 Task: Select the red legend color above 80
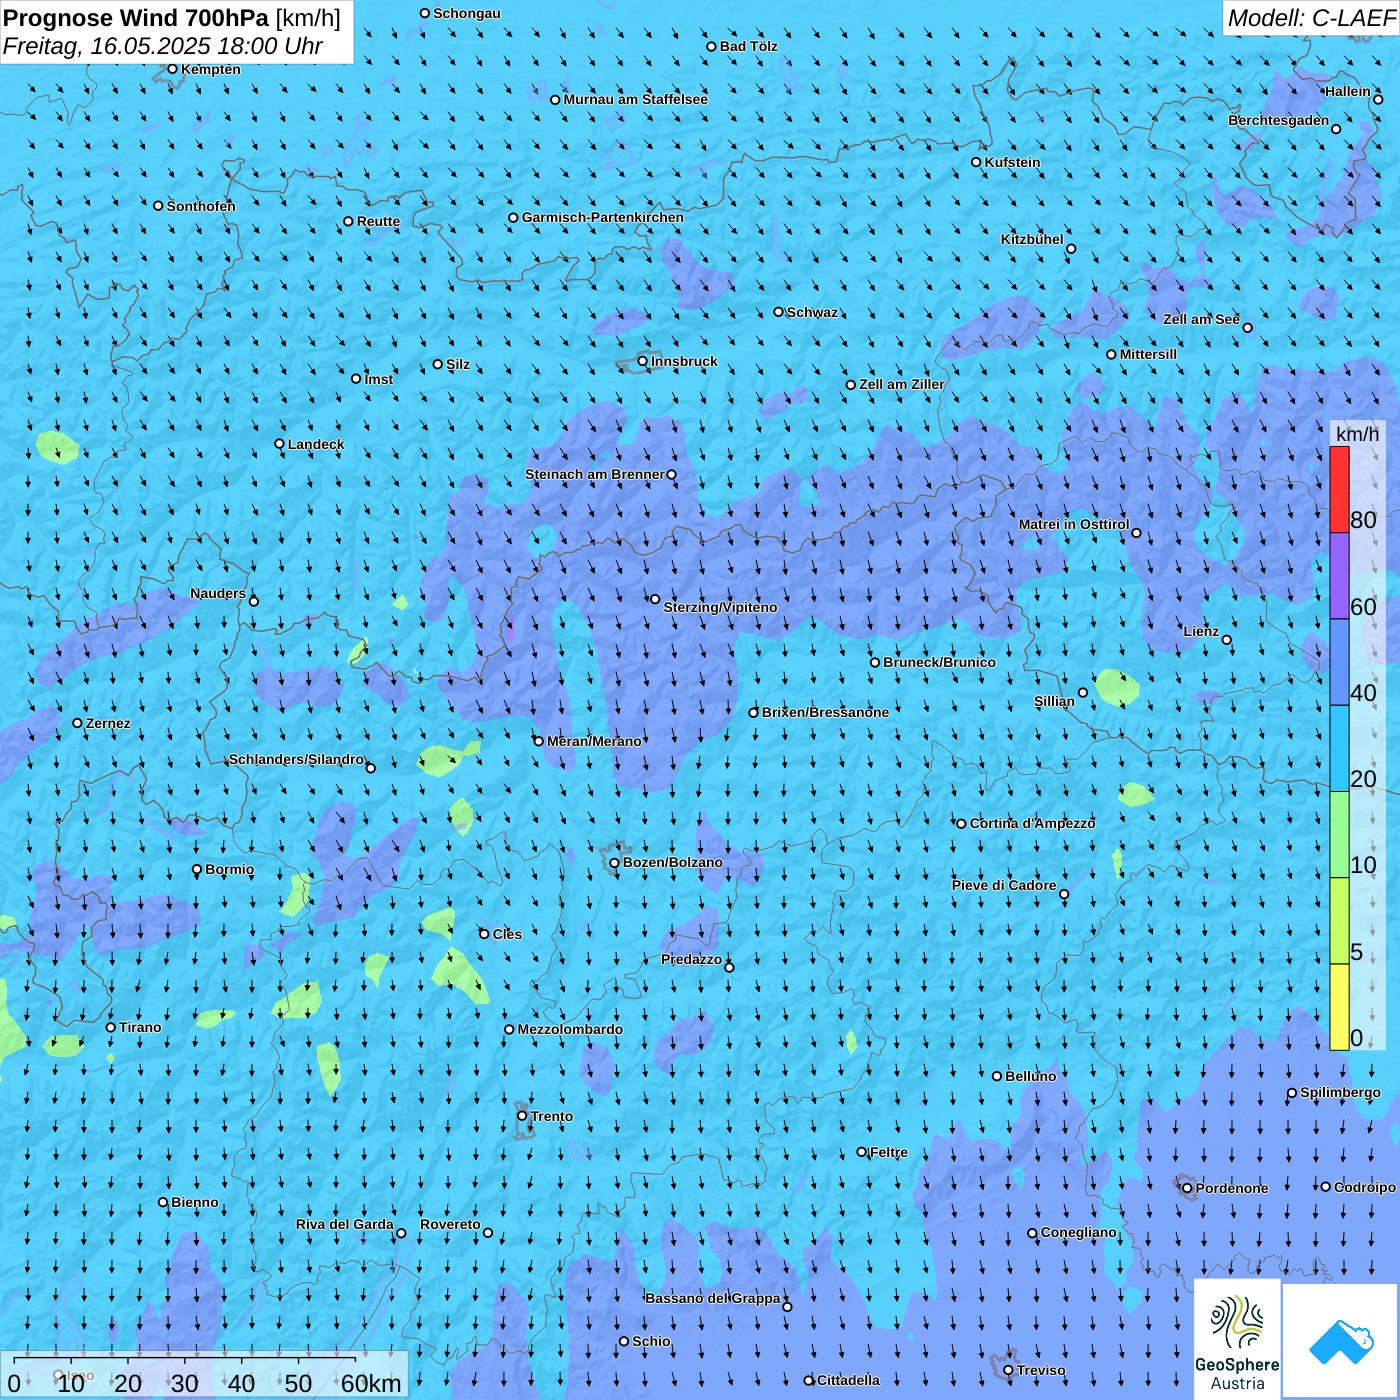pos(1339,489)
